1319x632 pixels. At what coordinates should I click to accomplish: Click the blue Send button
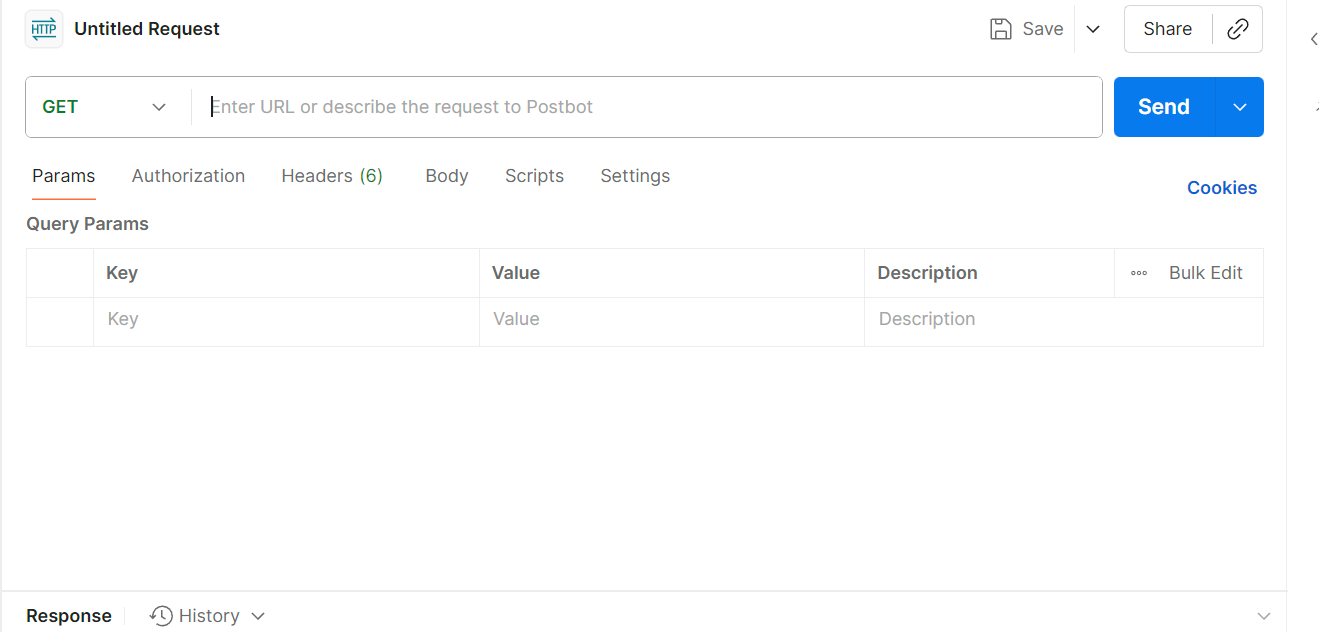pos(1164,107)
